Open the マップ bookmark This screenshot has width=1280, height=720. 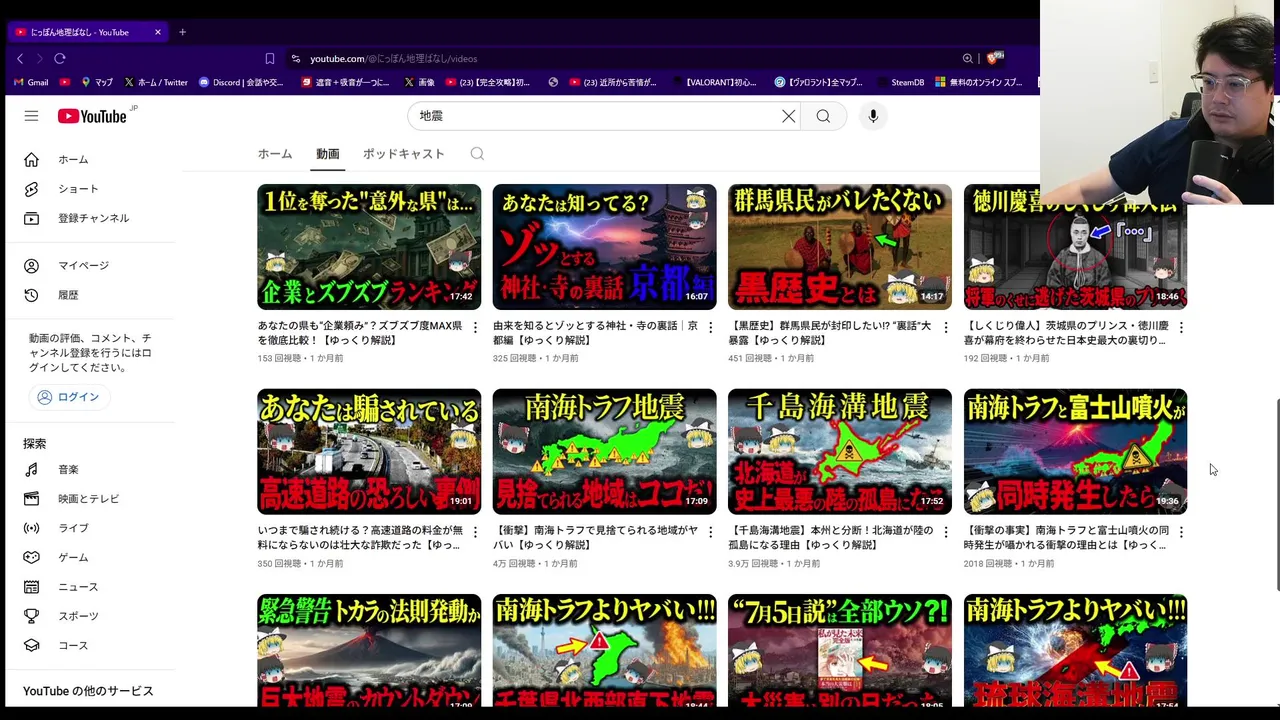pos(97,82)
